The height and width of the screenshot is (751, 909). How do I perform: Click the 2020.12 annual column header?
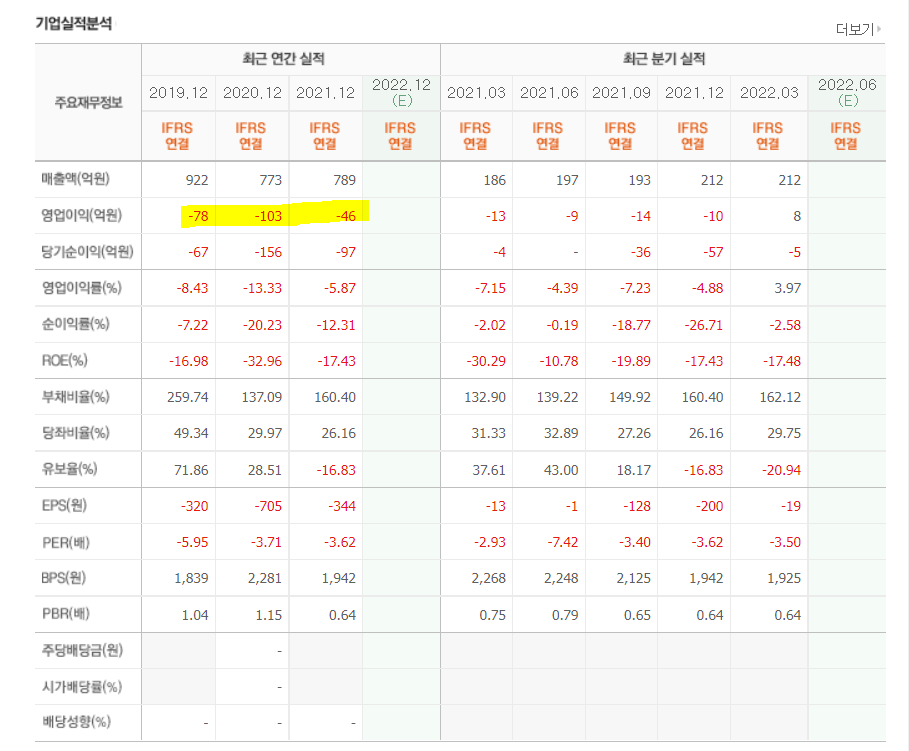[252, 93]
